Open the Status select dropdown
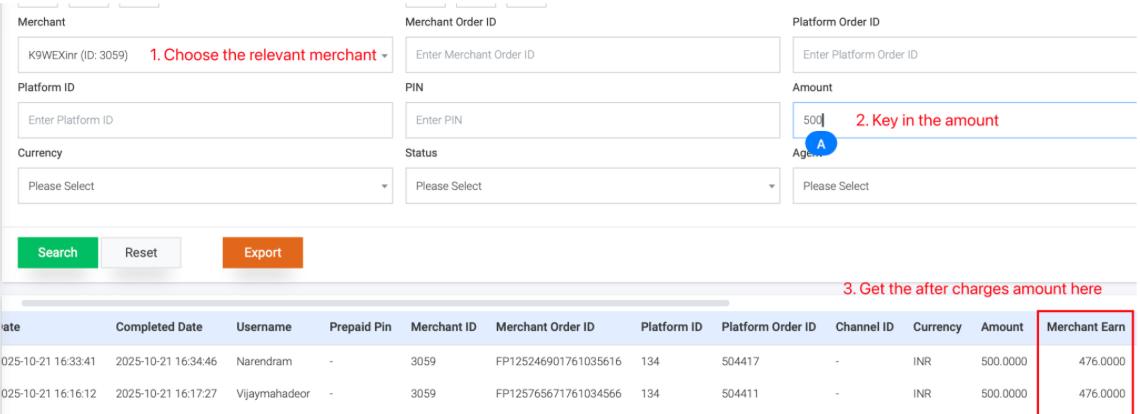This screenshot has width=1140, height=414. coord(592,186)
